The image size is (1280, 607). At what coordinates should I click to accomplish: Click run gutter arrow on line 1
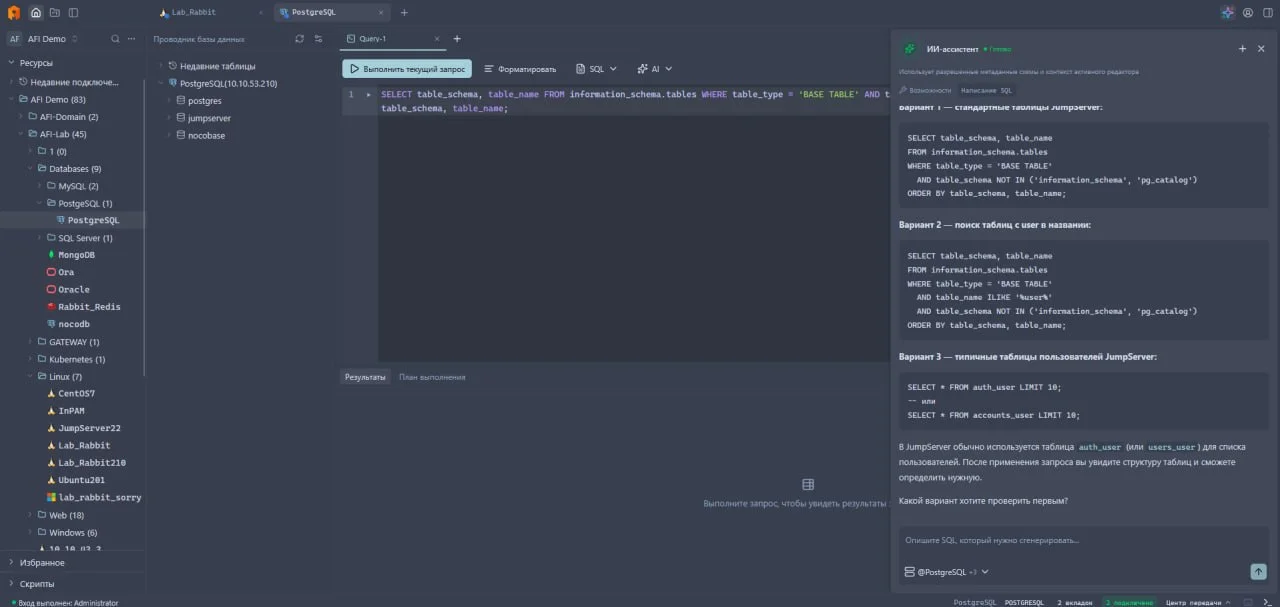(x=369, y=94)
